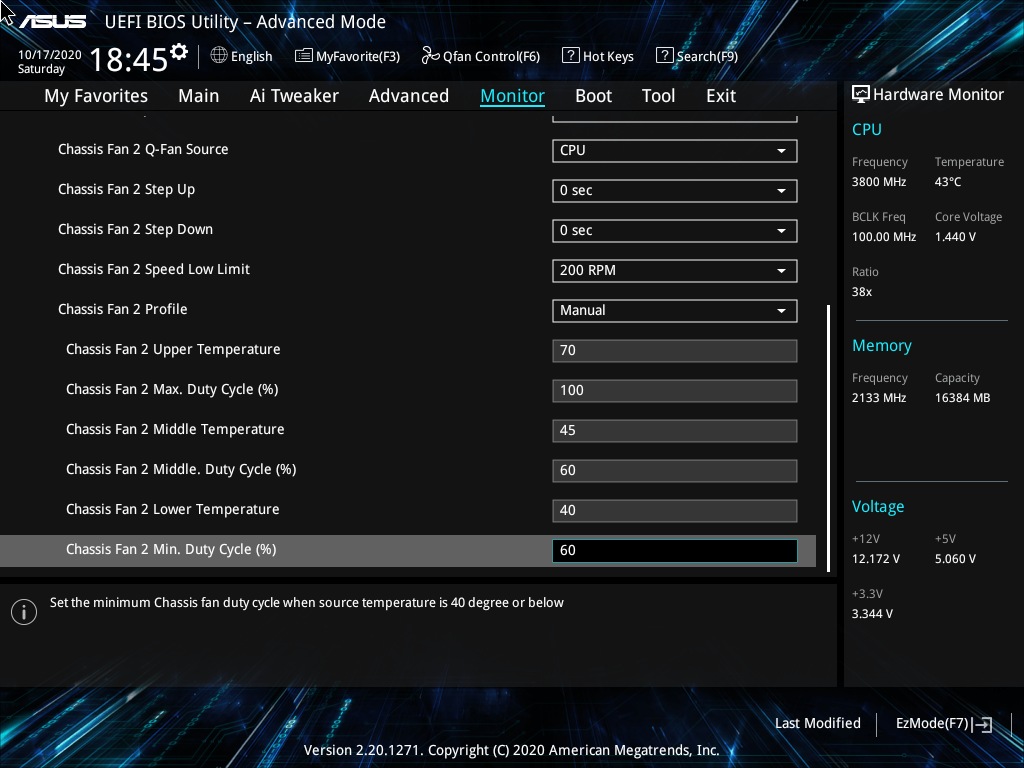The width and height of the screenshot is (1024, 768).
Task: Expand Chassis Fan 2 Speed Low Limit dropdown
Action: [x=675, y=270]
